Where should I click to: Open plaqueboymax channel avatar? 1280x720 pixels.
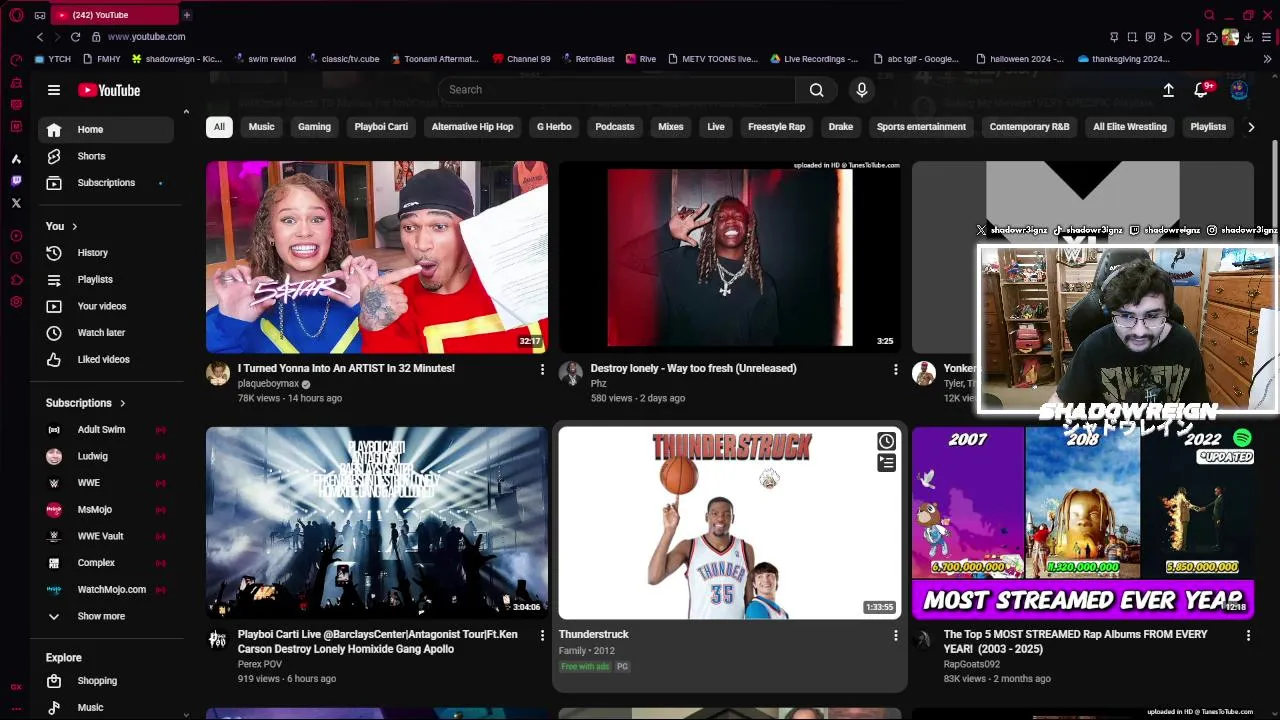coord(218,373)
